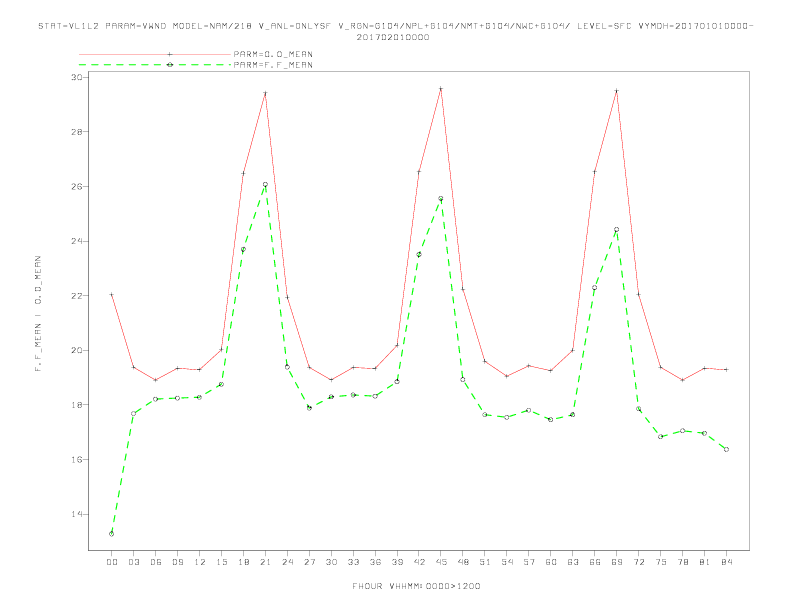Select the legend label PARM=O.O_MEAN
This screenshot has height=612, width=792.
[x=273, y=54]
